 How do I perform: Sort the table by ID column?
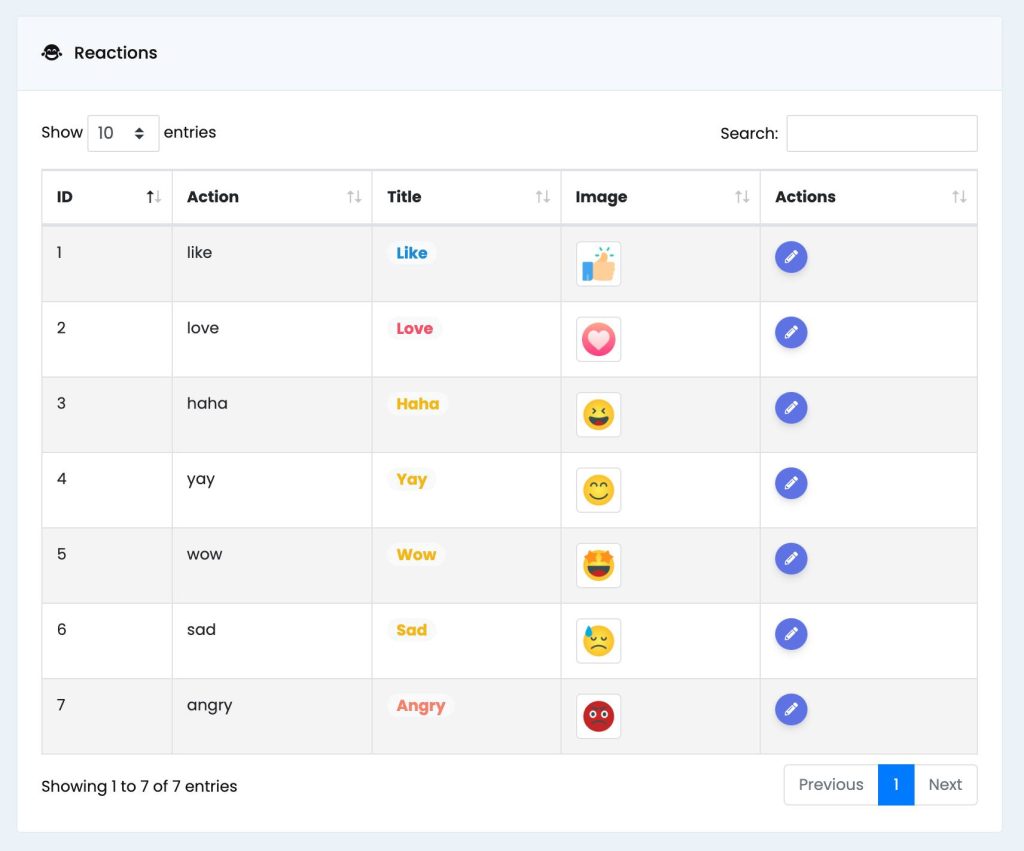tap(107, 197)
